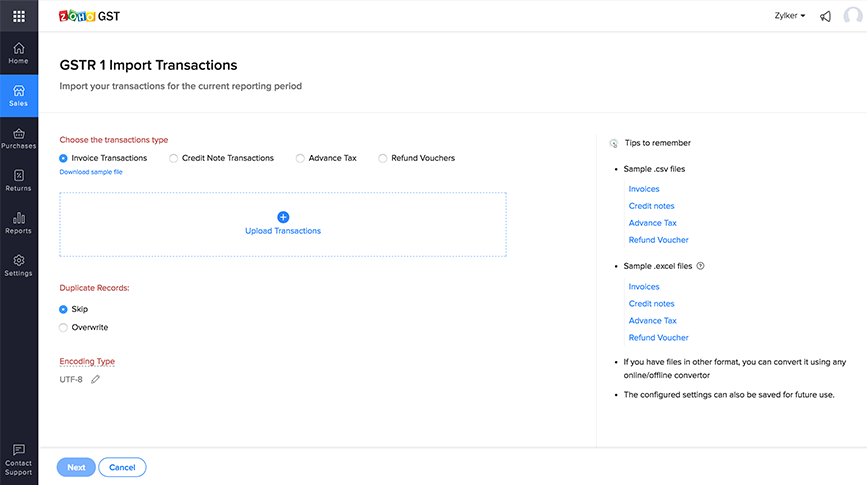Open the sample .csv Invoices link
867x485 pixels.
coord(644,189)
